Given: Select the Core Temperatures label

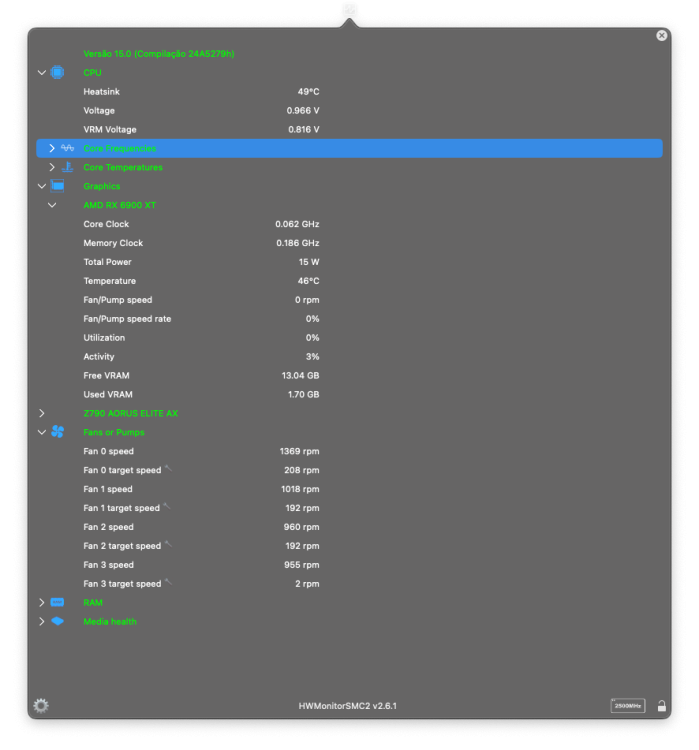Looking at the screenshot, I should coord(123,167).
